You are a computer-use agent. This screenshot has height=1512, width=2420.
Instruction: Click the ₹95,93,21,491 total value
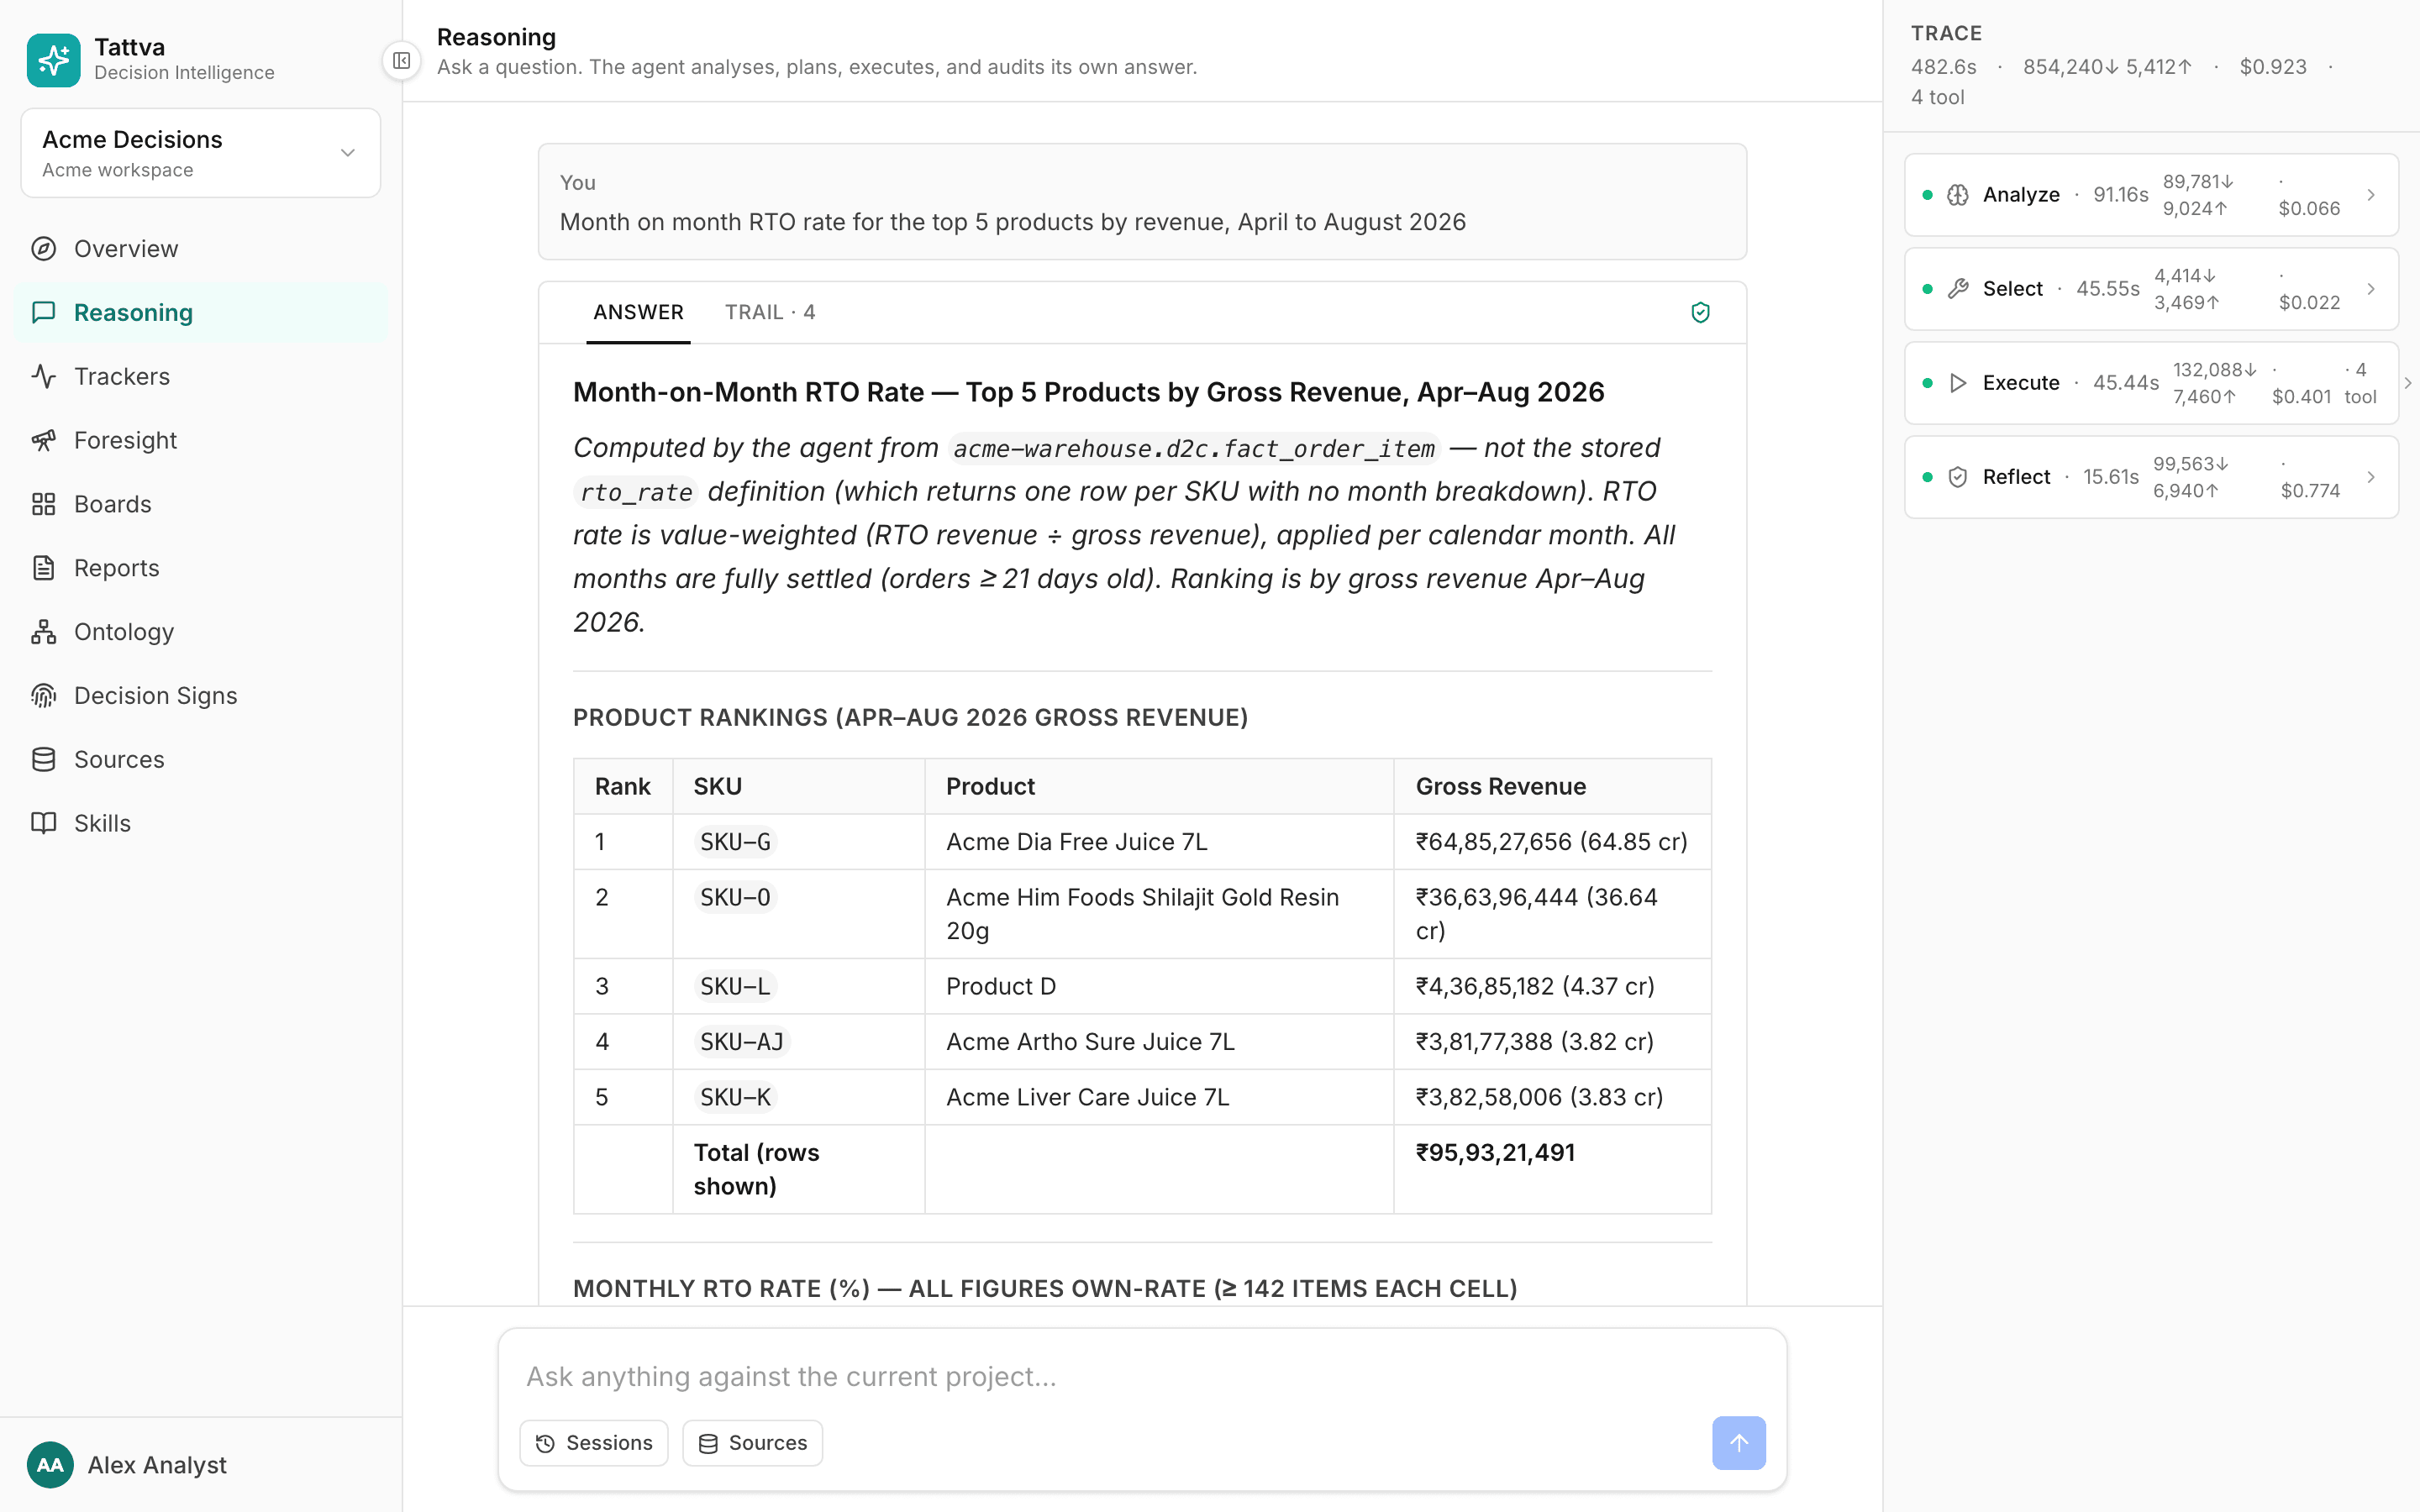click(1495, 1153)
